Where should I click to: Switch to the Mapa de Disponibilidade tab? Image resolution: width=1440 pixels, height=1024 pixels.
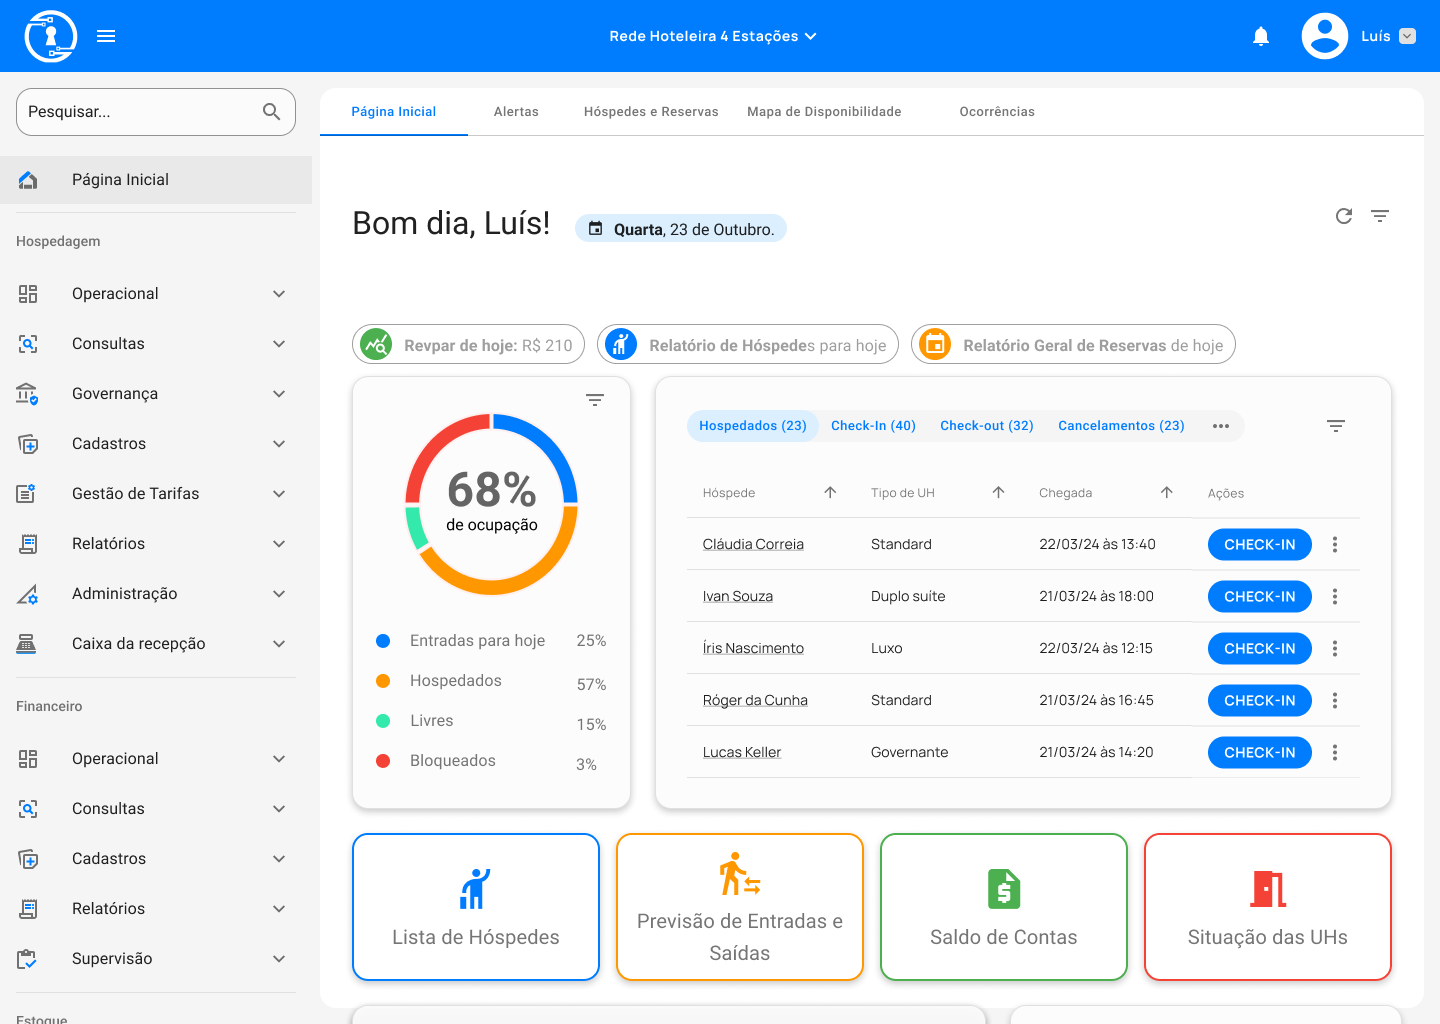824,112
